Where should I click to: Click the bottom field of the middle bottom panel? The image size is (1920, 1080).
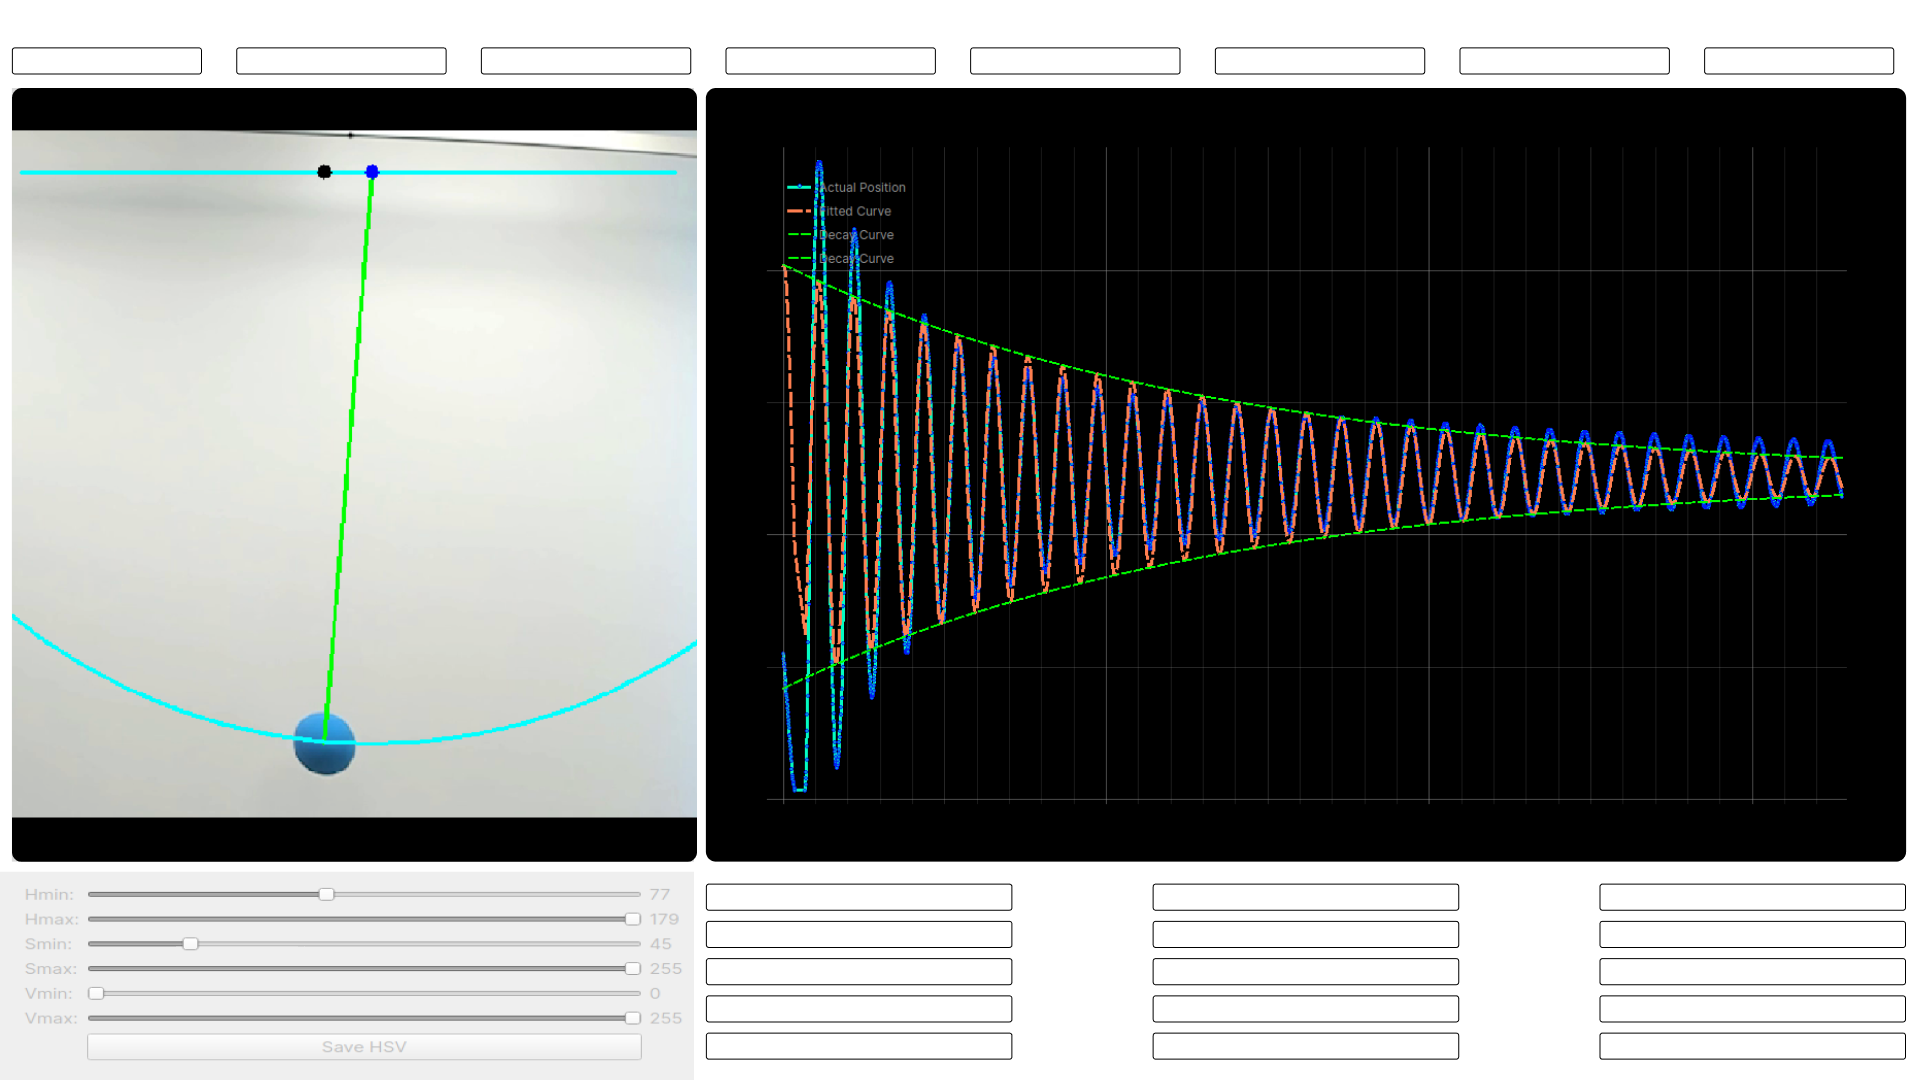[1305, 1045]
